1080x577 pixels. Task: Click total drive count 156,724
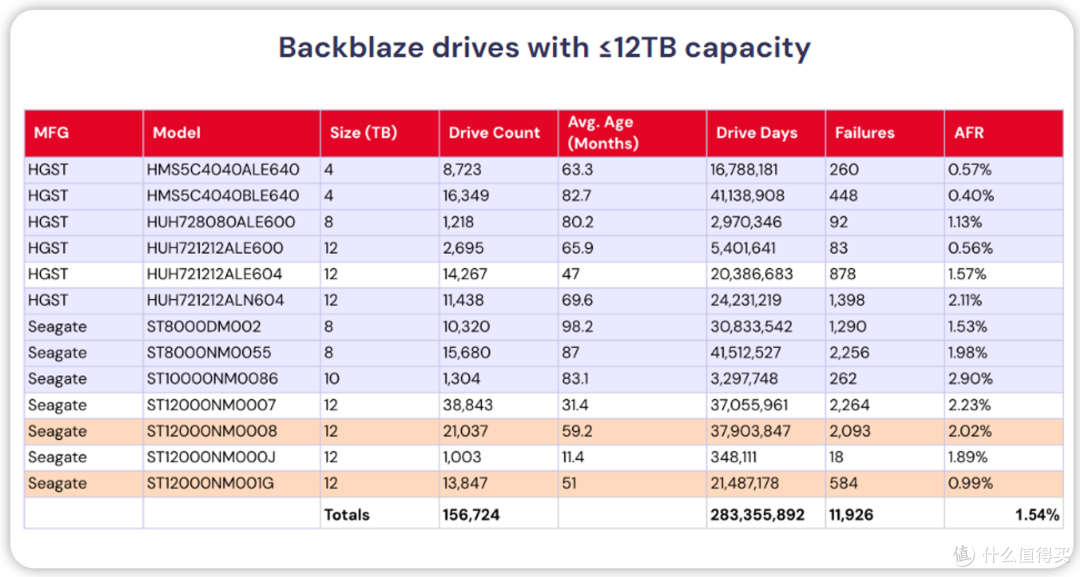pyautogui.click(x=471, y=515)
